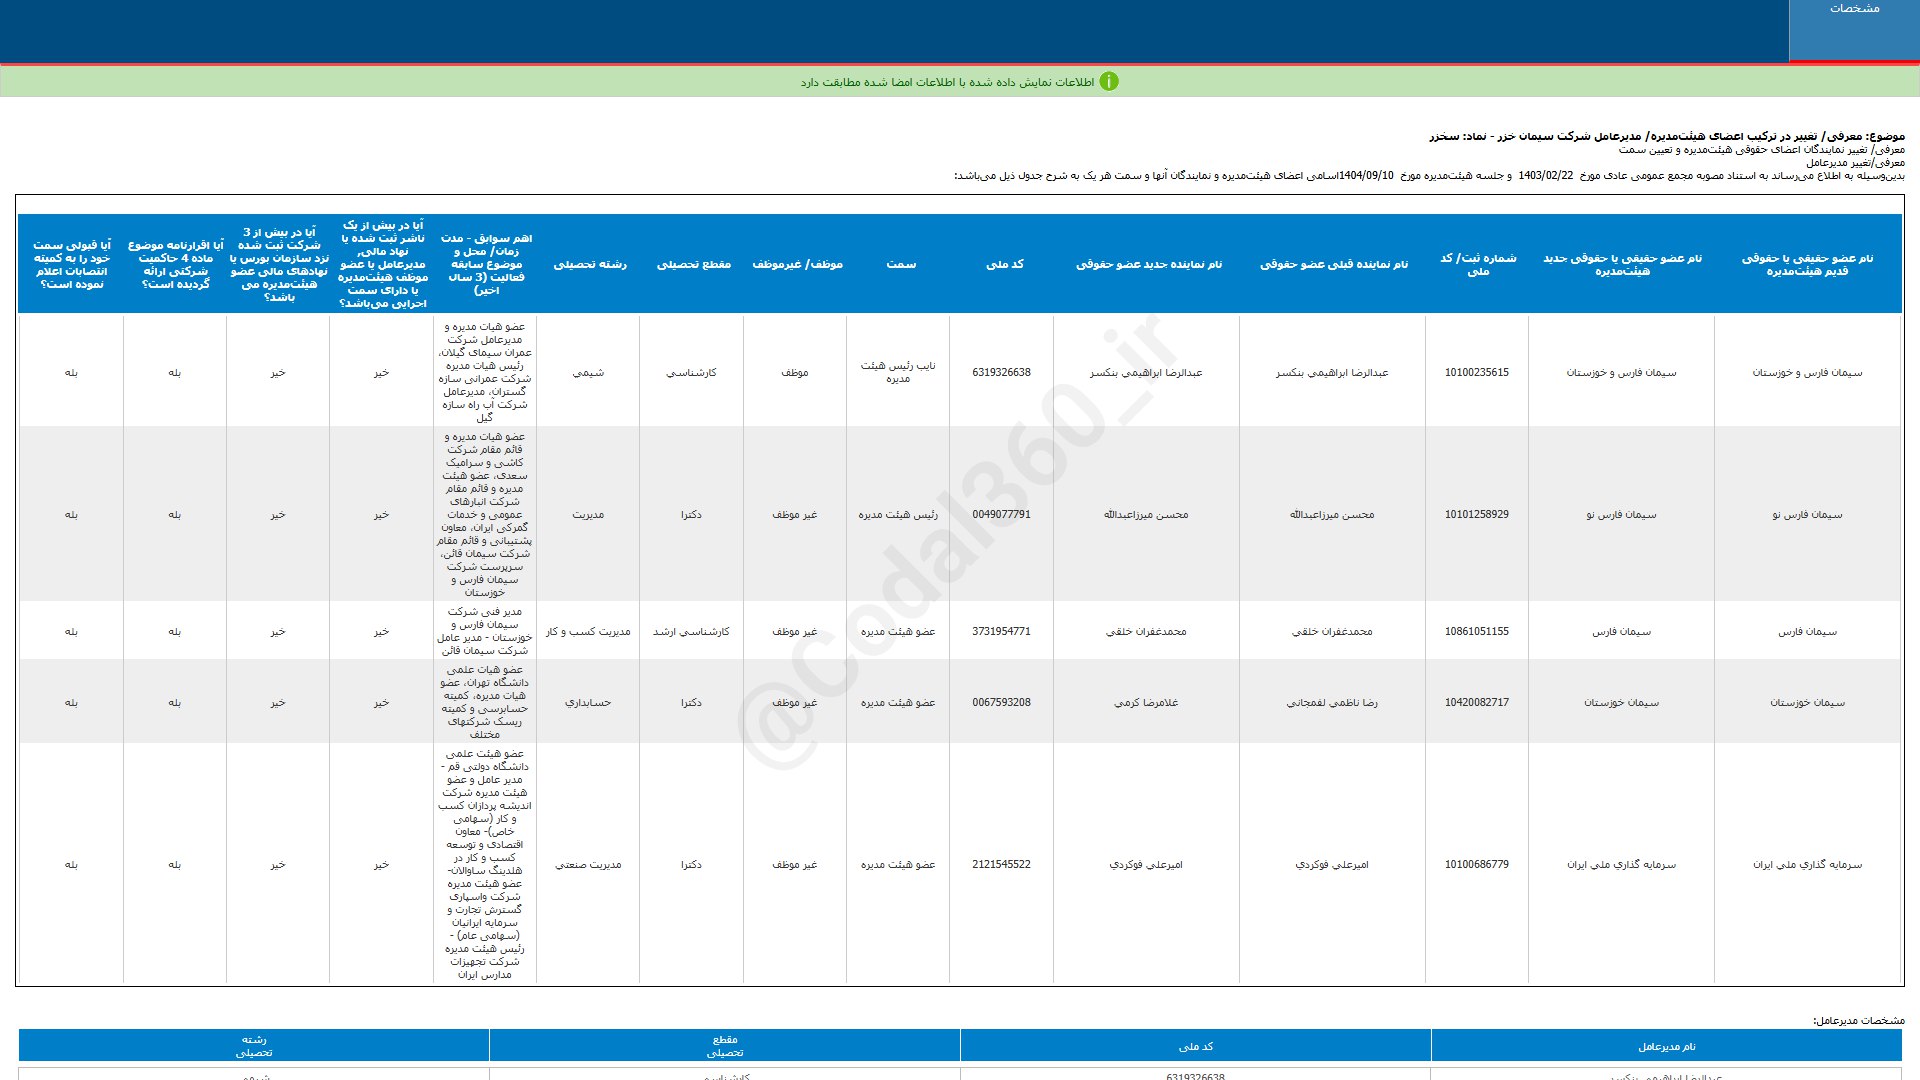
Task: Click the subject title line with نماد سخزر
Action: pyautogui.click(x=1666, y=136)
